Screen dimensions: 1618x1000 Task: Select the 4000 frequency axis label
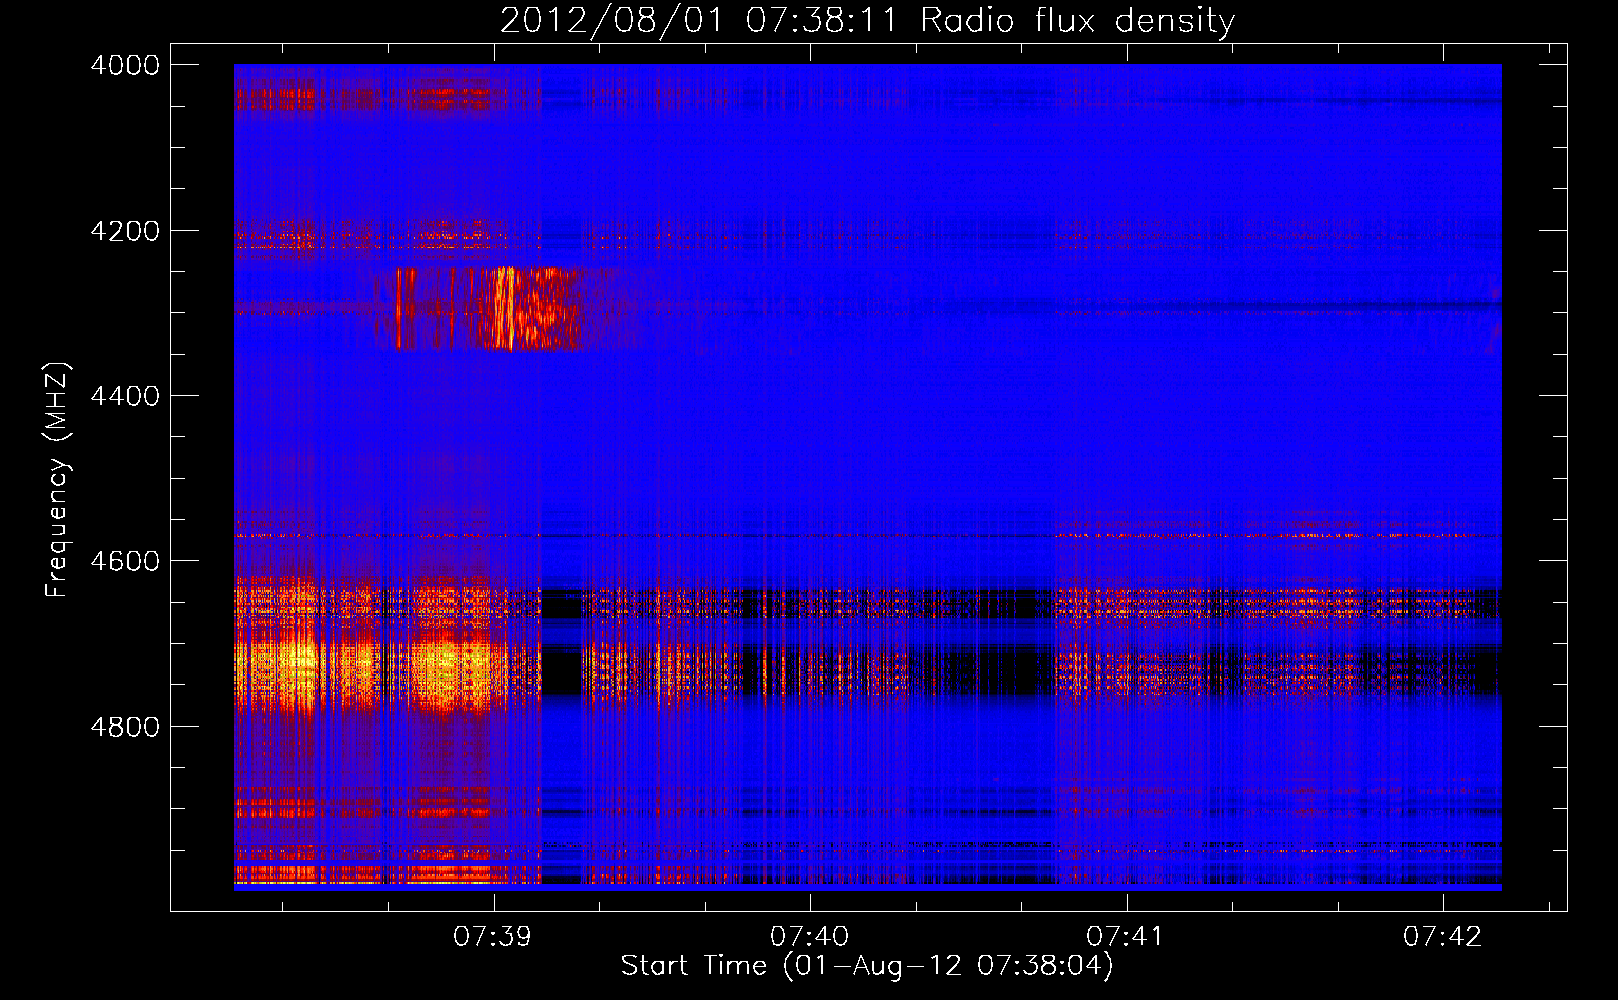pos(125,65)
